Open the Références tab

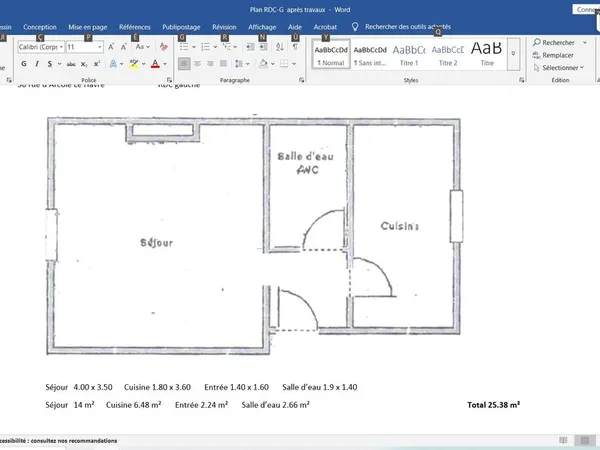(135, 27)
